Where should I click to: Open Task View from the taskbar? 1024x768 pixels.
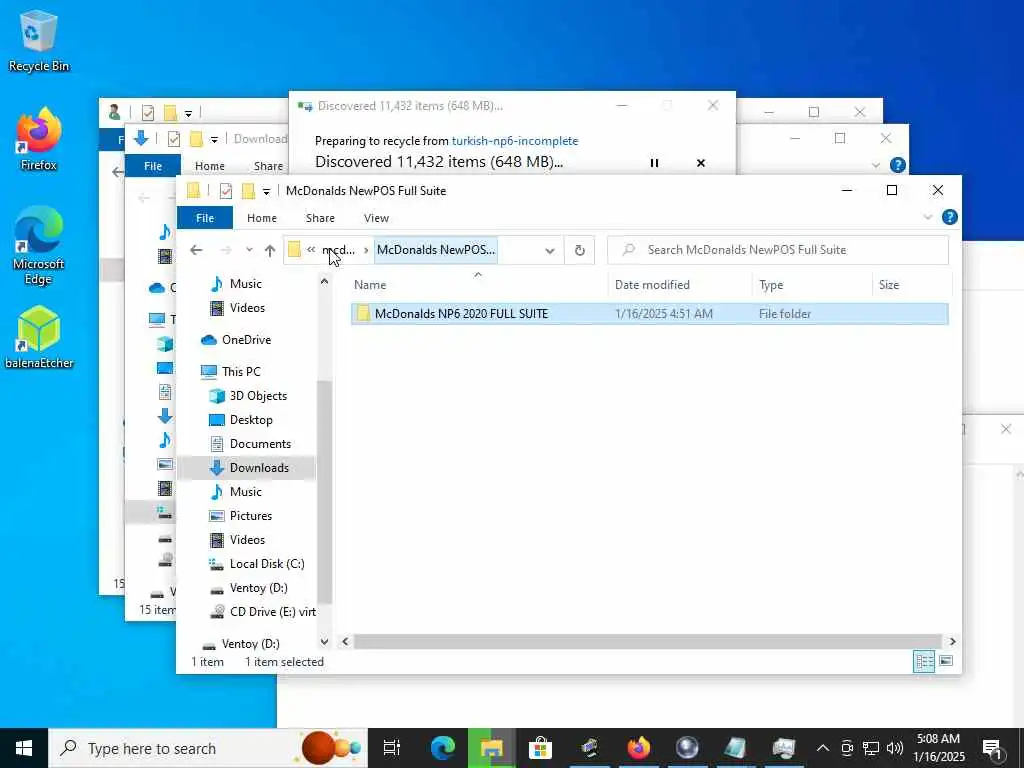click(x=391, y=748)
